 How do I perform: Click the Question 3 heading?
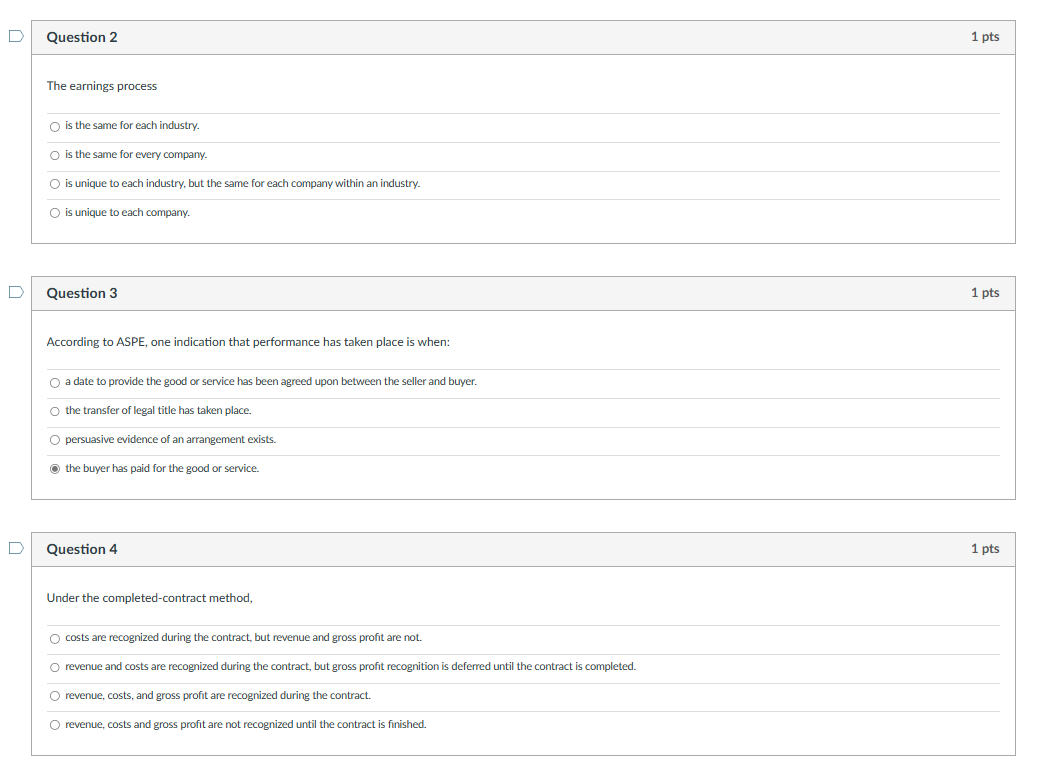[x=82, y=293]
